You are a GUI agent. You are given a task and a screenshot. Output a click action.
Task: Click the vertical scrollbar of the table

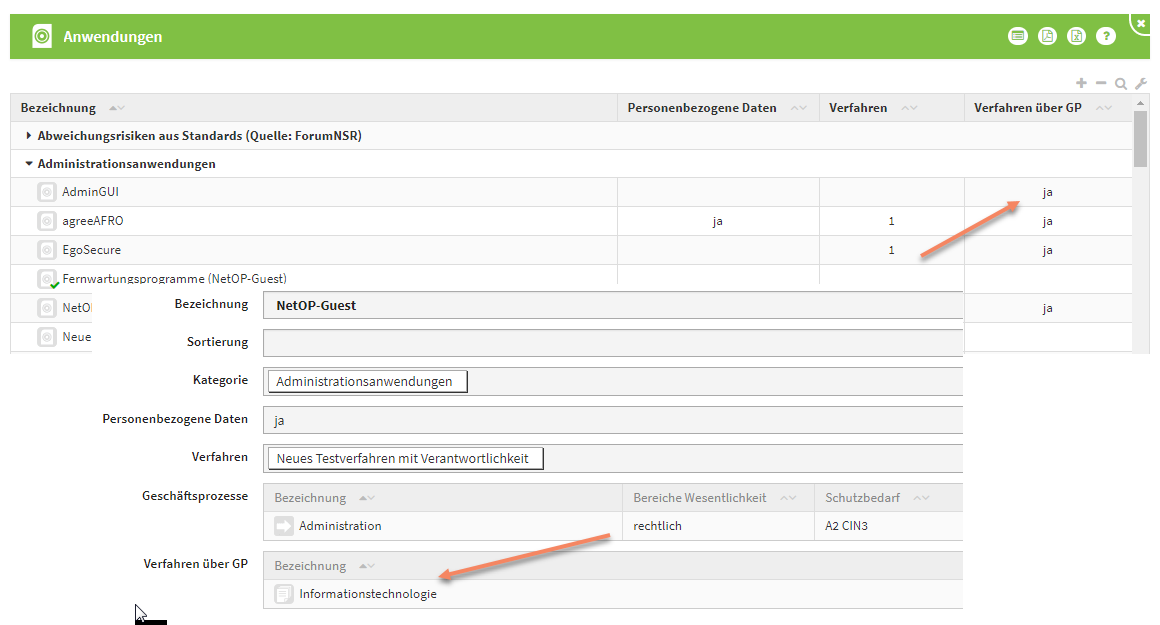(1141, 139)
